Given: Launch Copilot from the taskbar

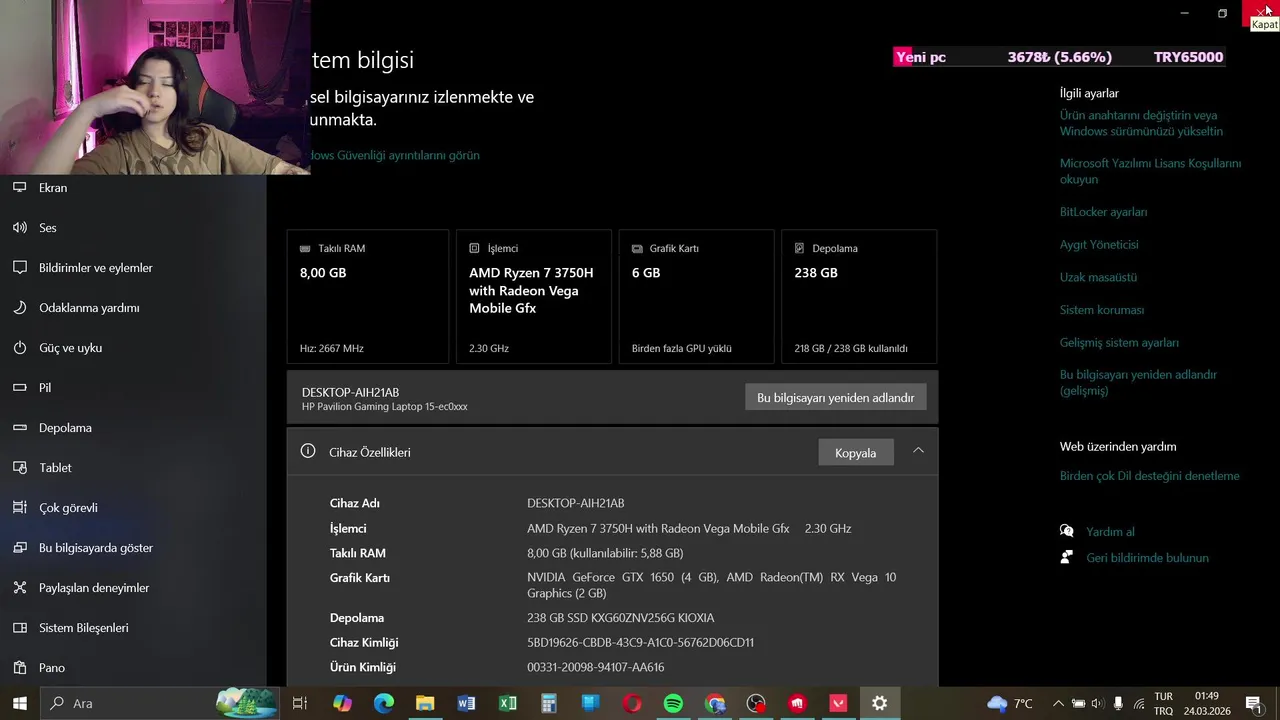Looking at the screenshot, I should click(342, 703).
